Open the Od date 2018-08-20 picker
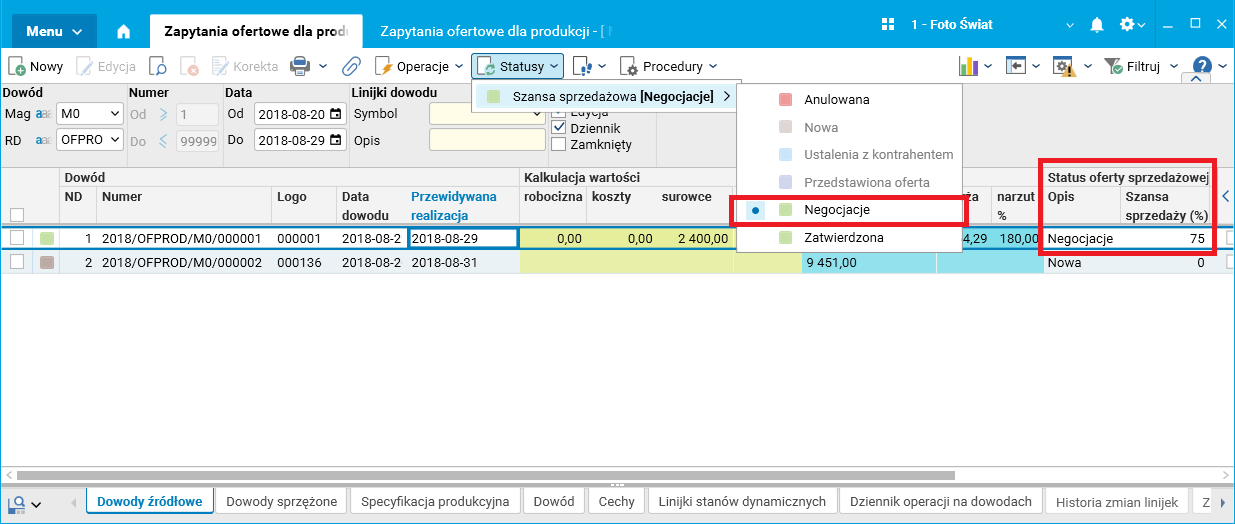 [x=335, y=114]
